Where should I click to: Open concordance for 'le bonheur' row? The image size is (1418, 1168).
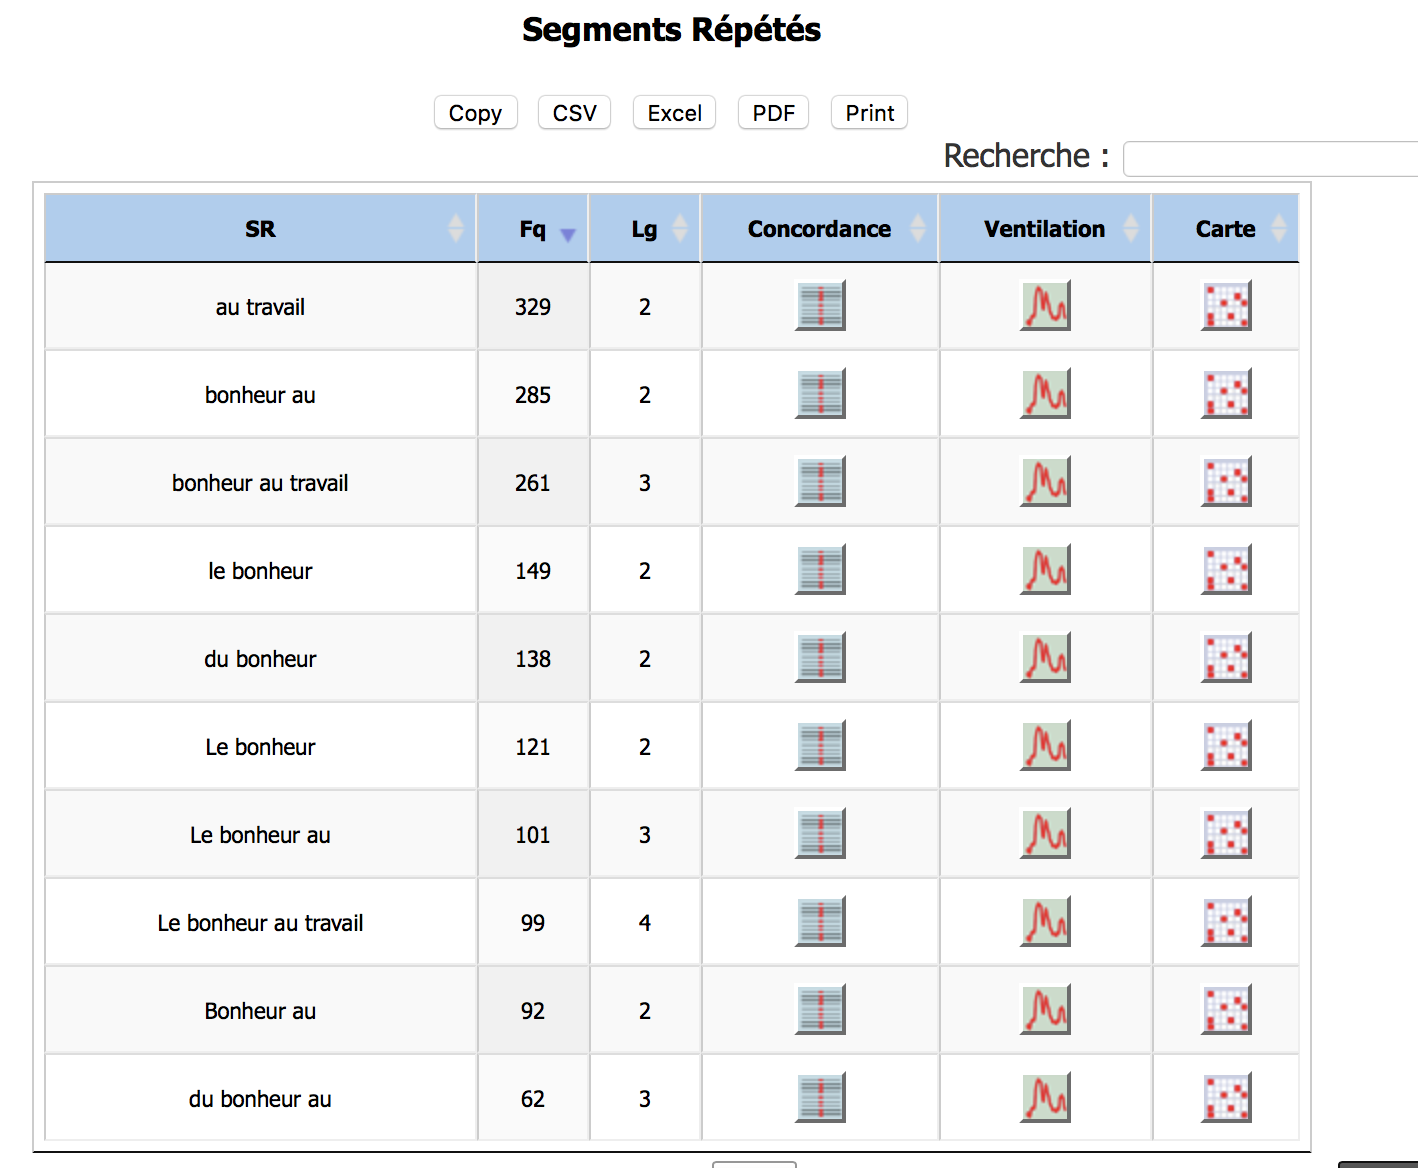pos(820,570)
